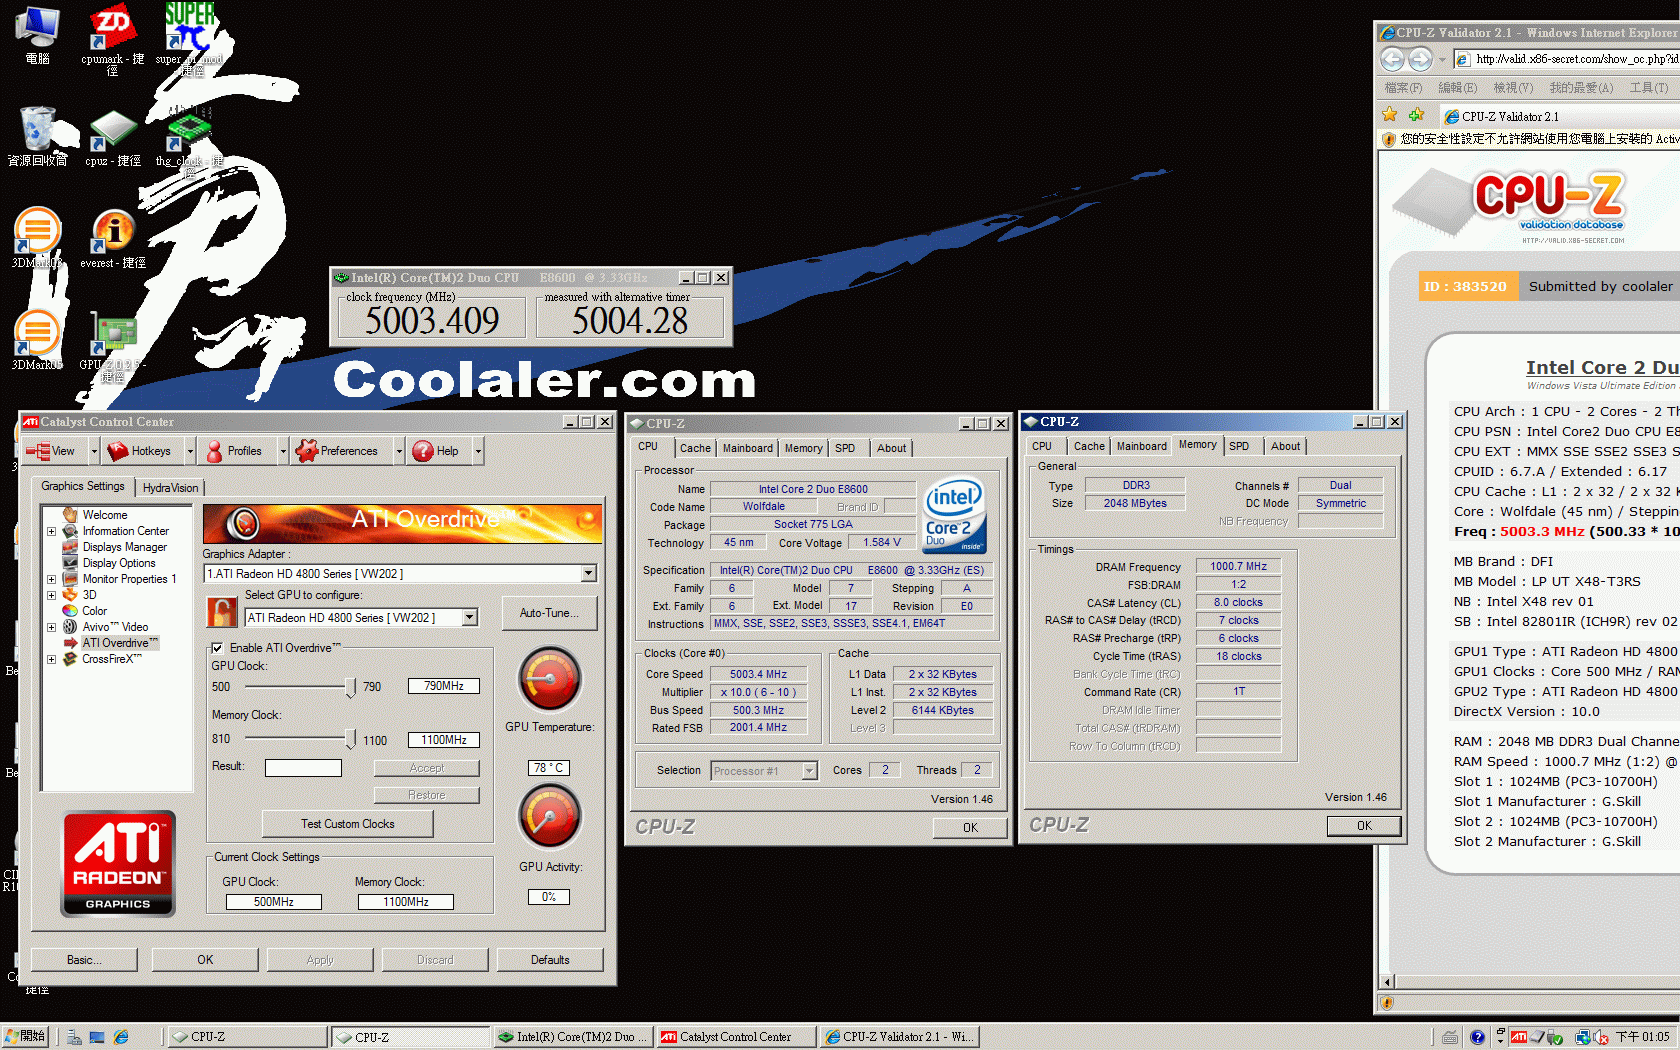The width and height of the screenshot is (1680, 1050).
Task: Click the show desktop quick launch icon
Action: click(x=97, y=1038)
